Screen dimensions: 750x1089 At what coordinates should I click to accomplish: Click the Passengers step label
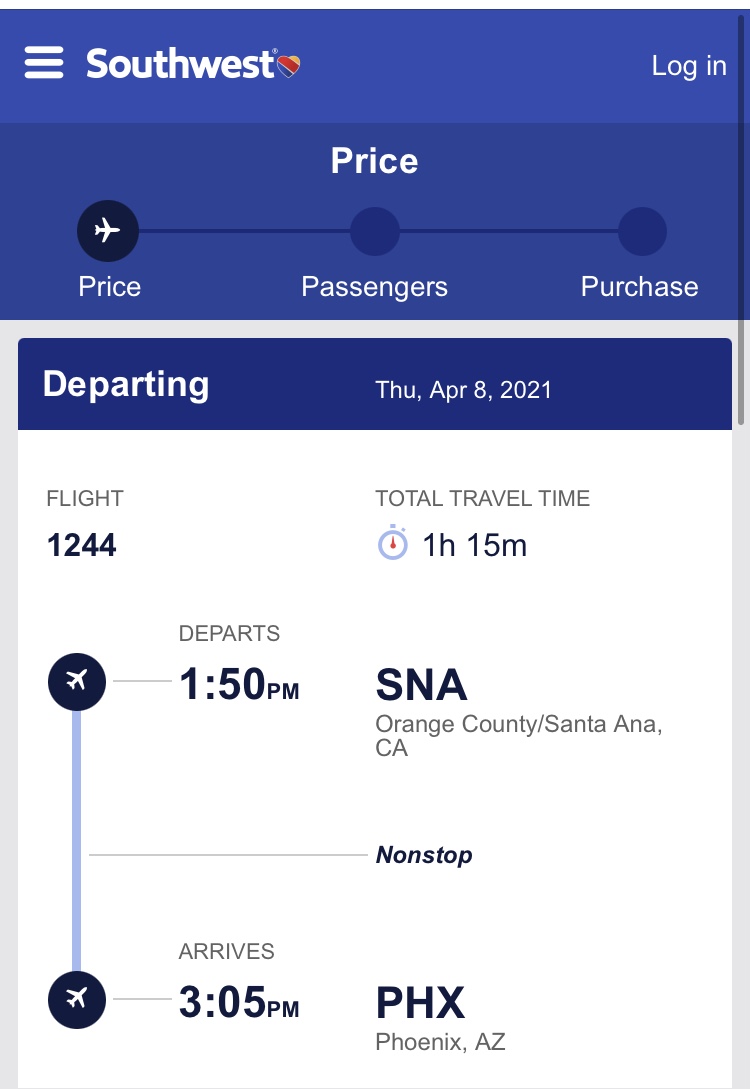[374, 287]
